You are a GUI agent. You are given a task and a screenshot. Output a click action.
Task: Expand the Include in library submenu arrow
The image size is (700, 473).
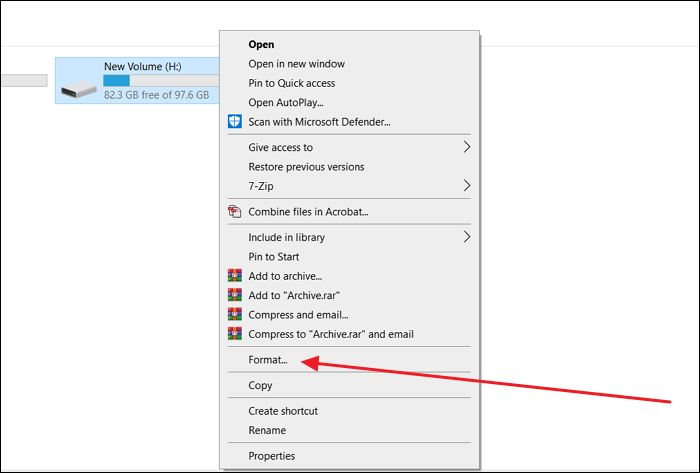click(467, 237)
